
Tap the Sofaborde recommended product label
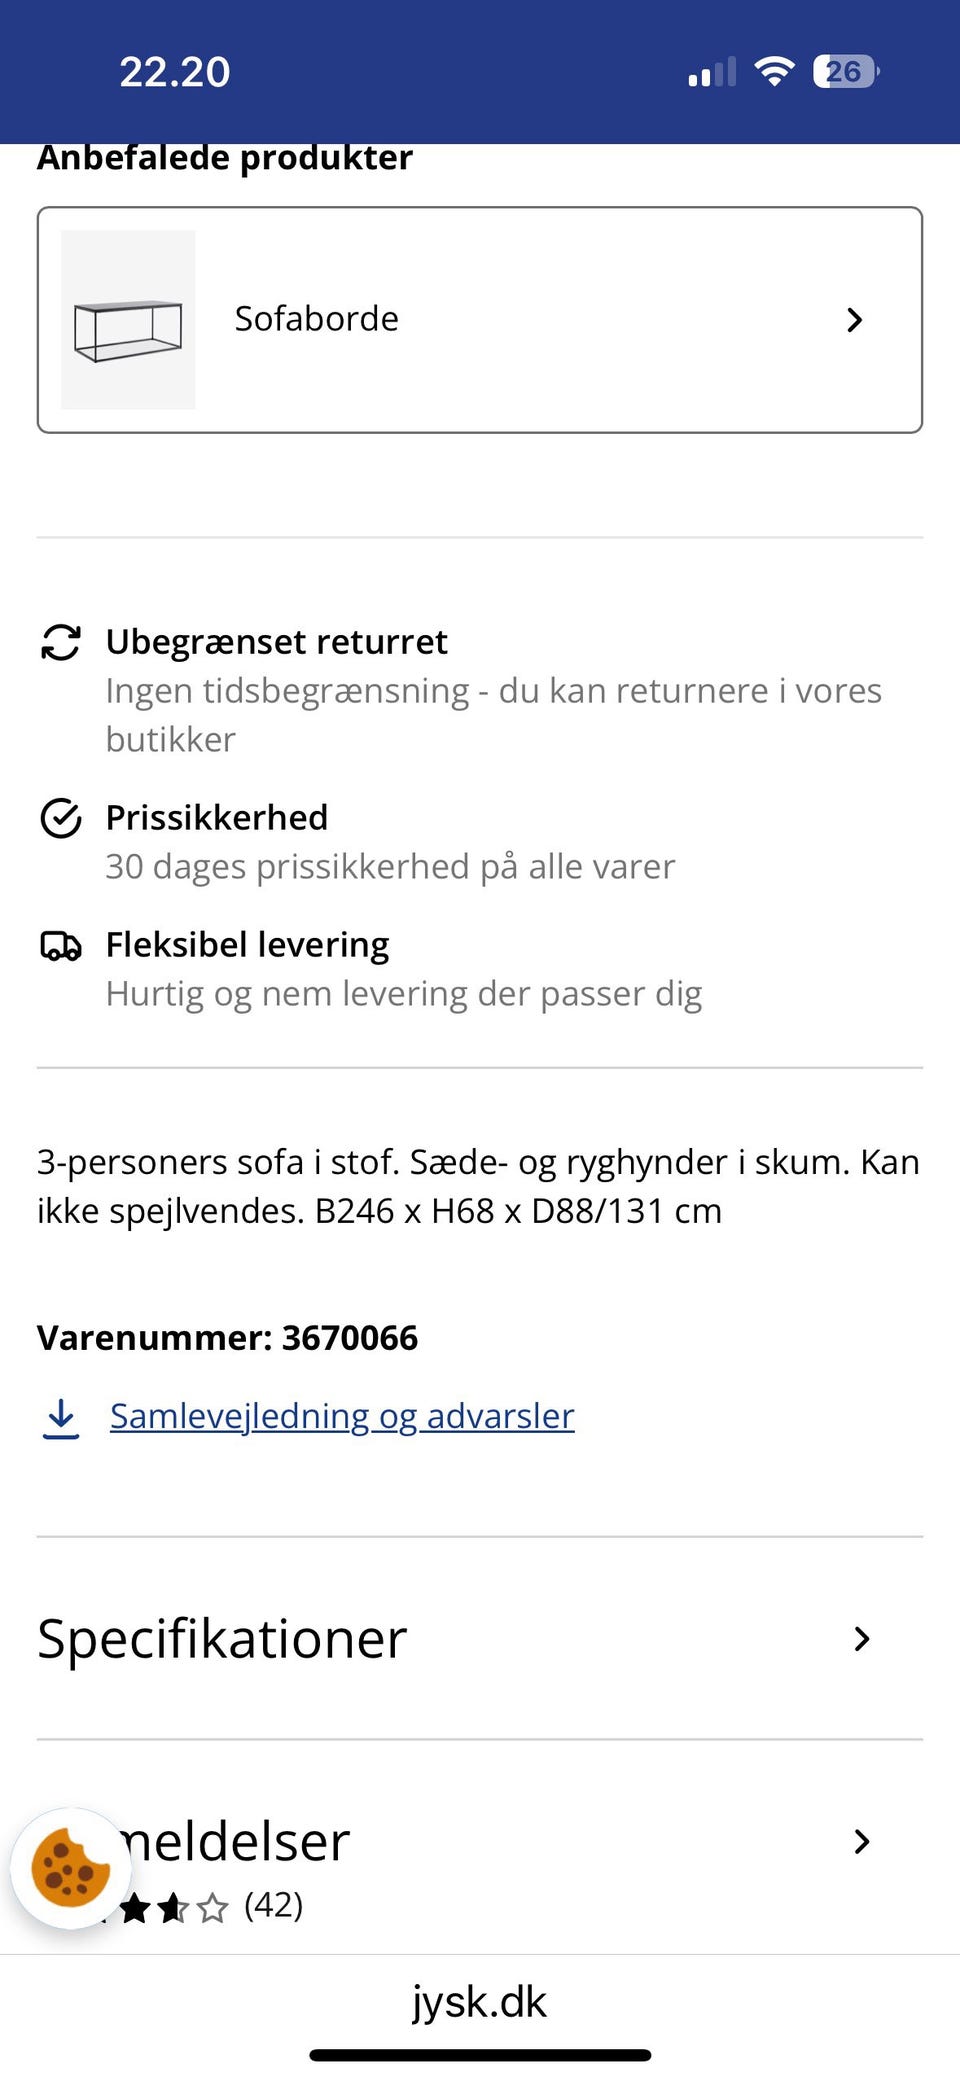click(x=316, y=319)
